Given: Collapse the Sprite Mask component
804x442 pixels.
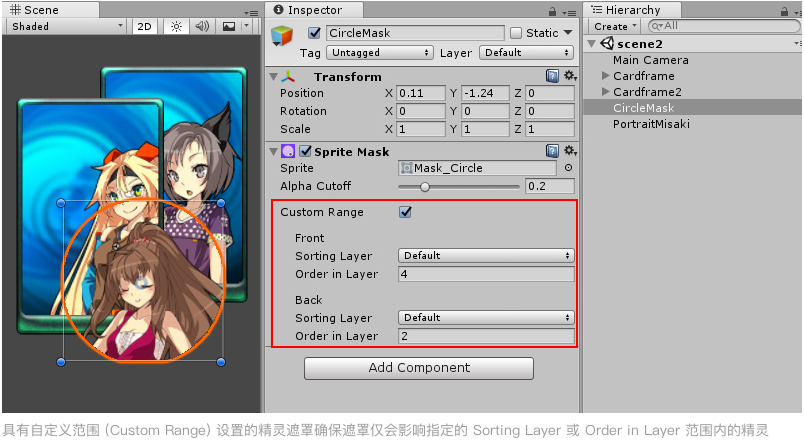Looking at the screenshot, I should tap(273, 152).
